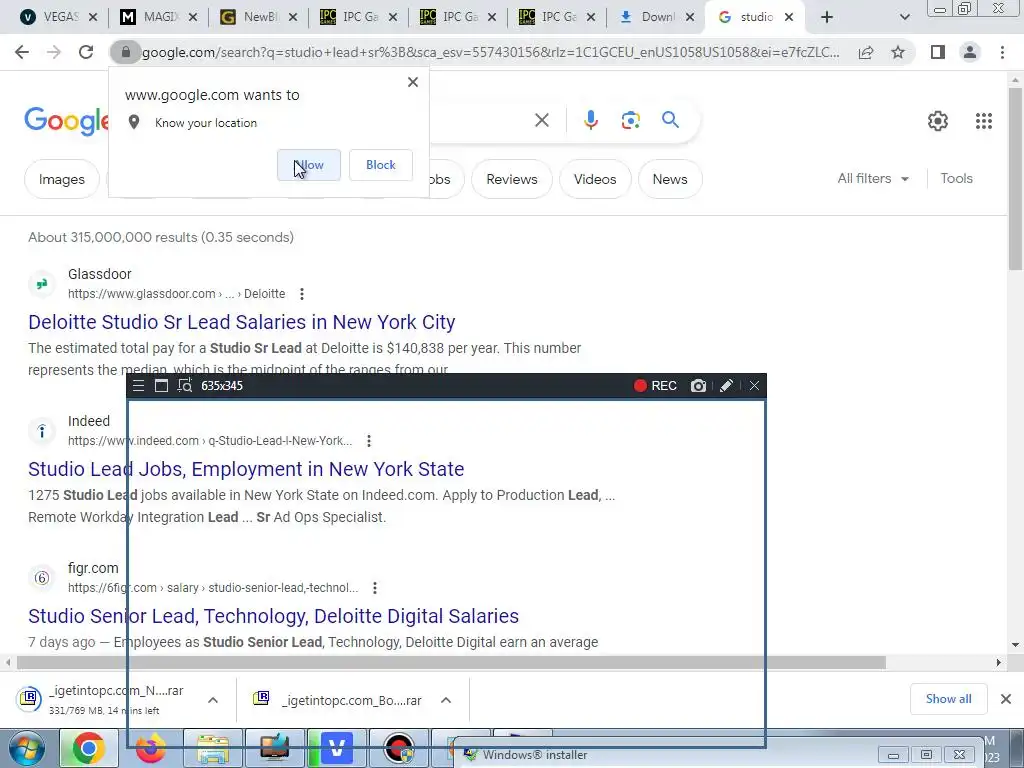The height and width of the screenshot is (768, 1024).
Task: Switch recorder to full screen mode
Action: pyautogui.click(x=161, y=386)
